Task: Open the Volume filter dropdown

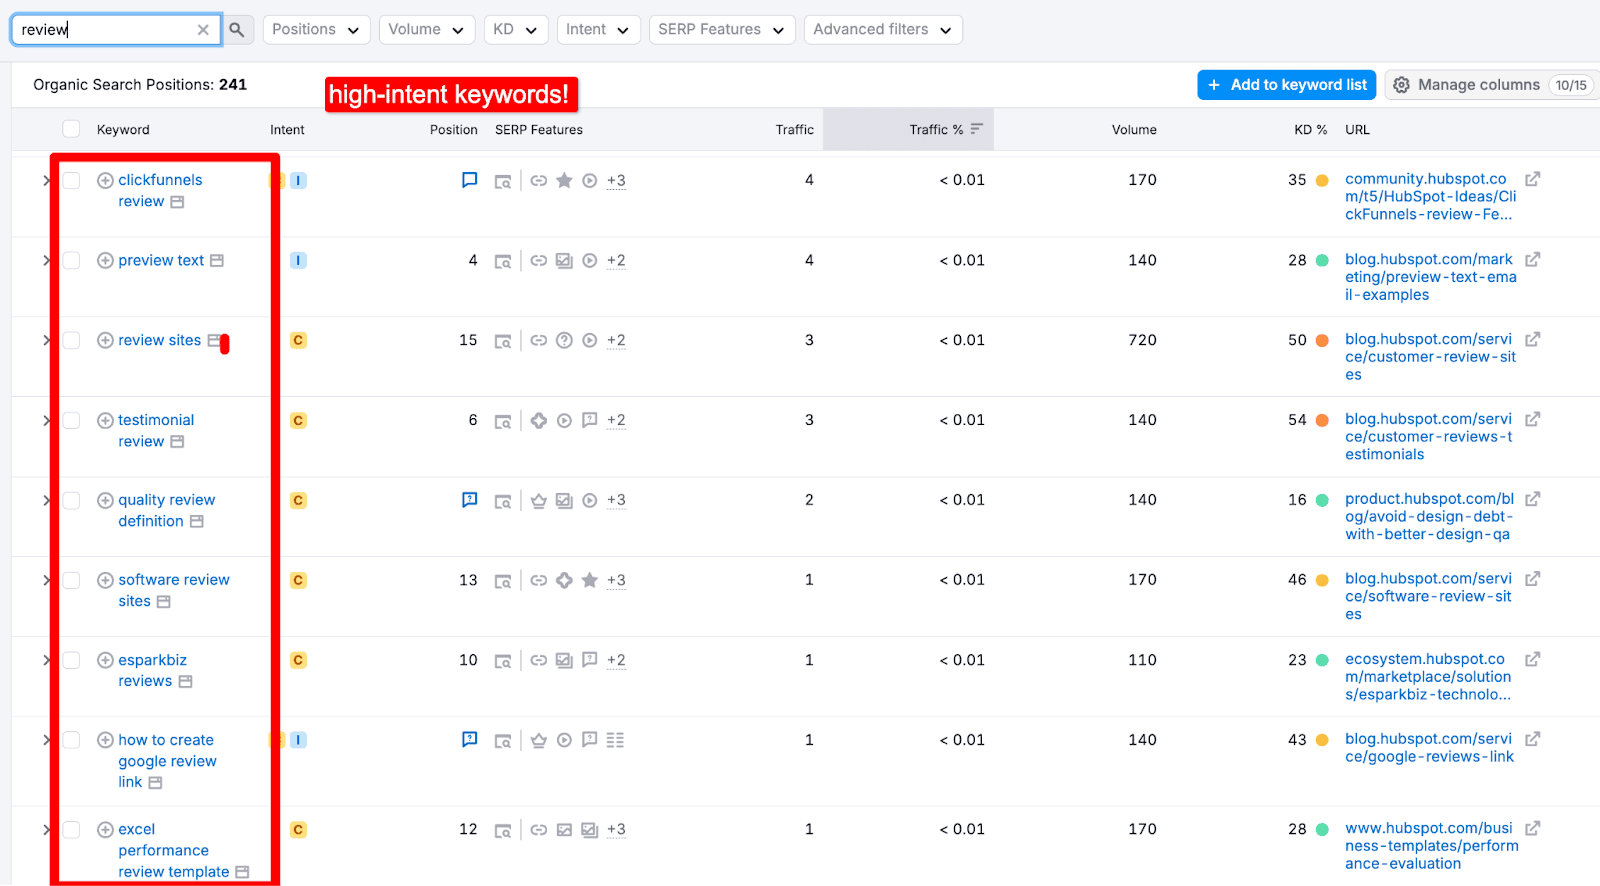Action: (427, 30)
